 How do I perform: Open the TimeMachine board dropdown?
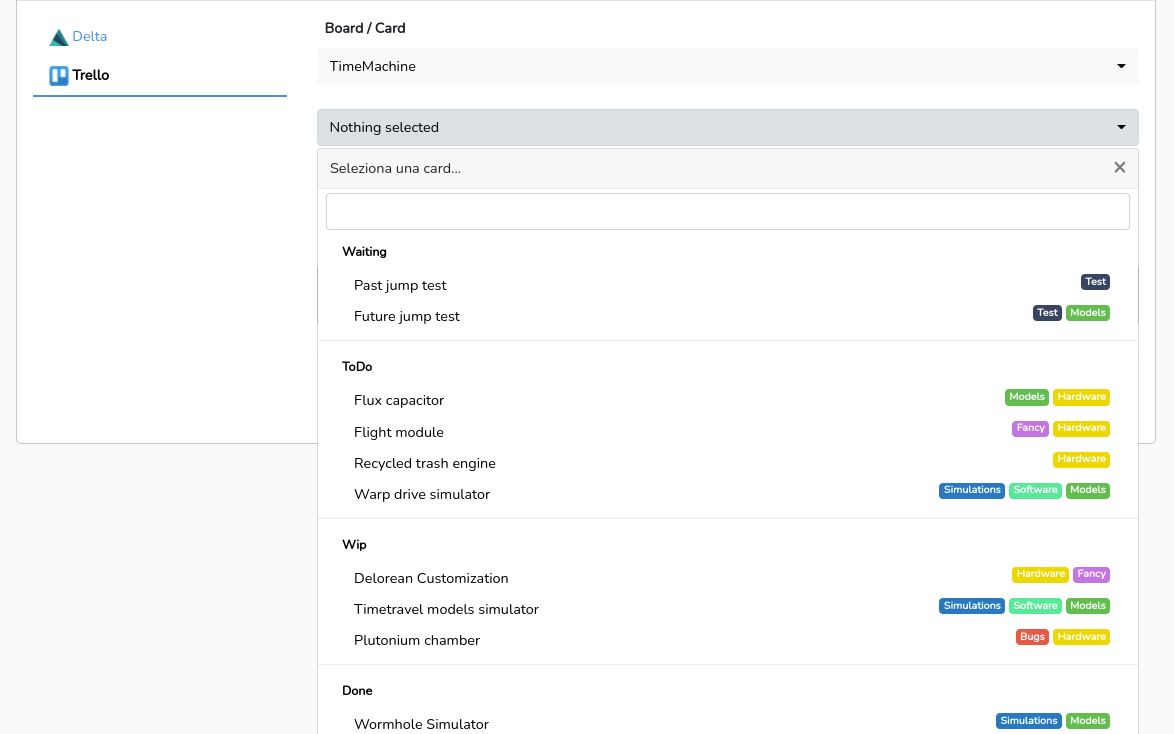(x=728, y=67)
